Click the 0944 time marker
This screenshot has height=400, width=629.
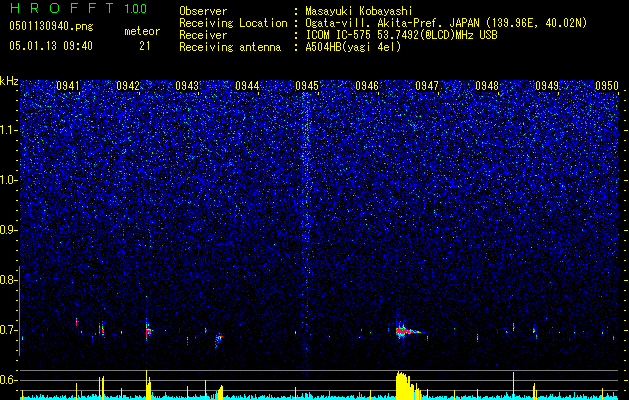247,86
